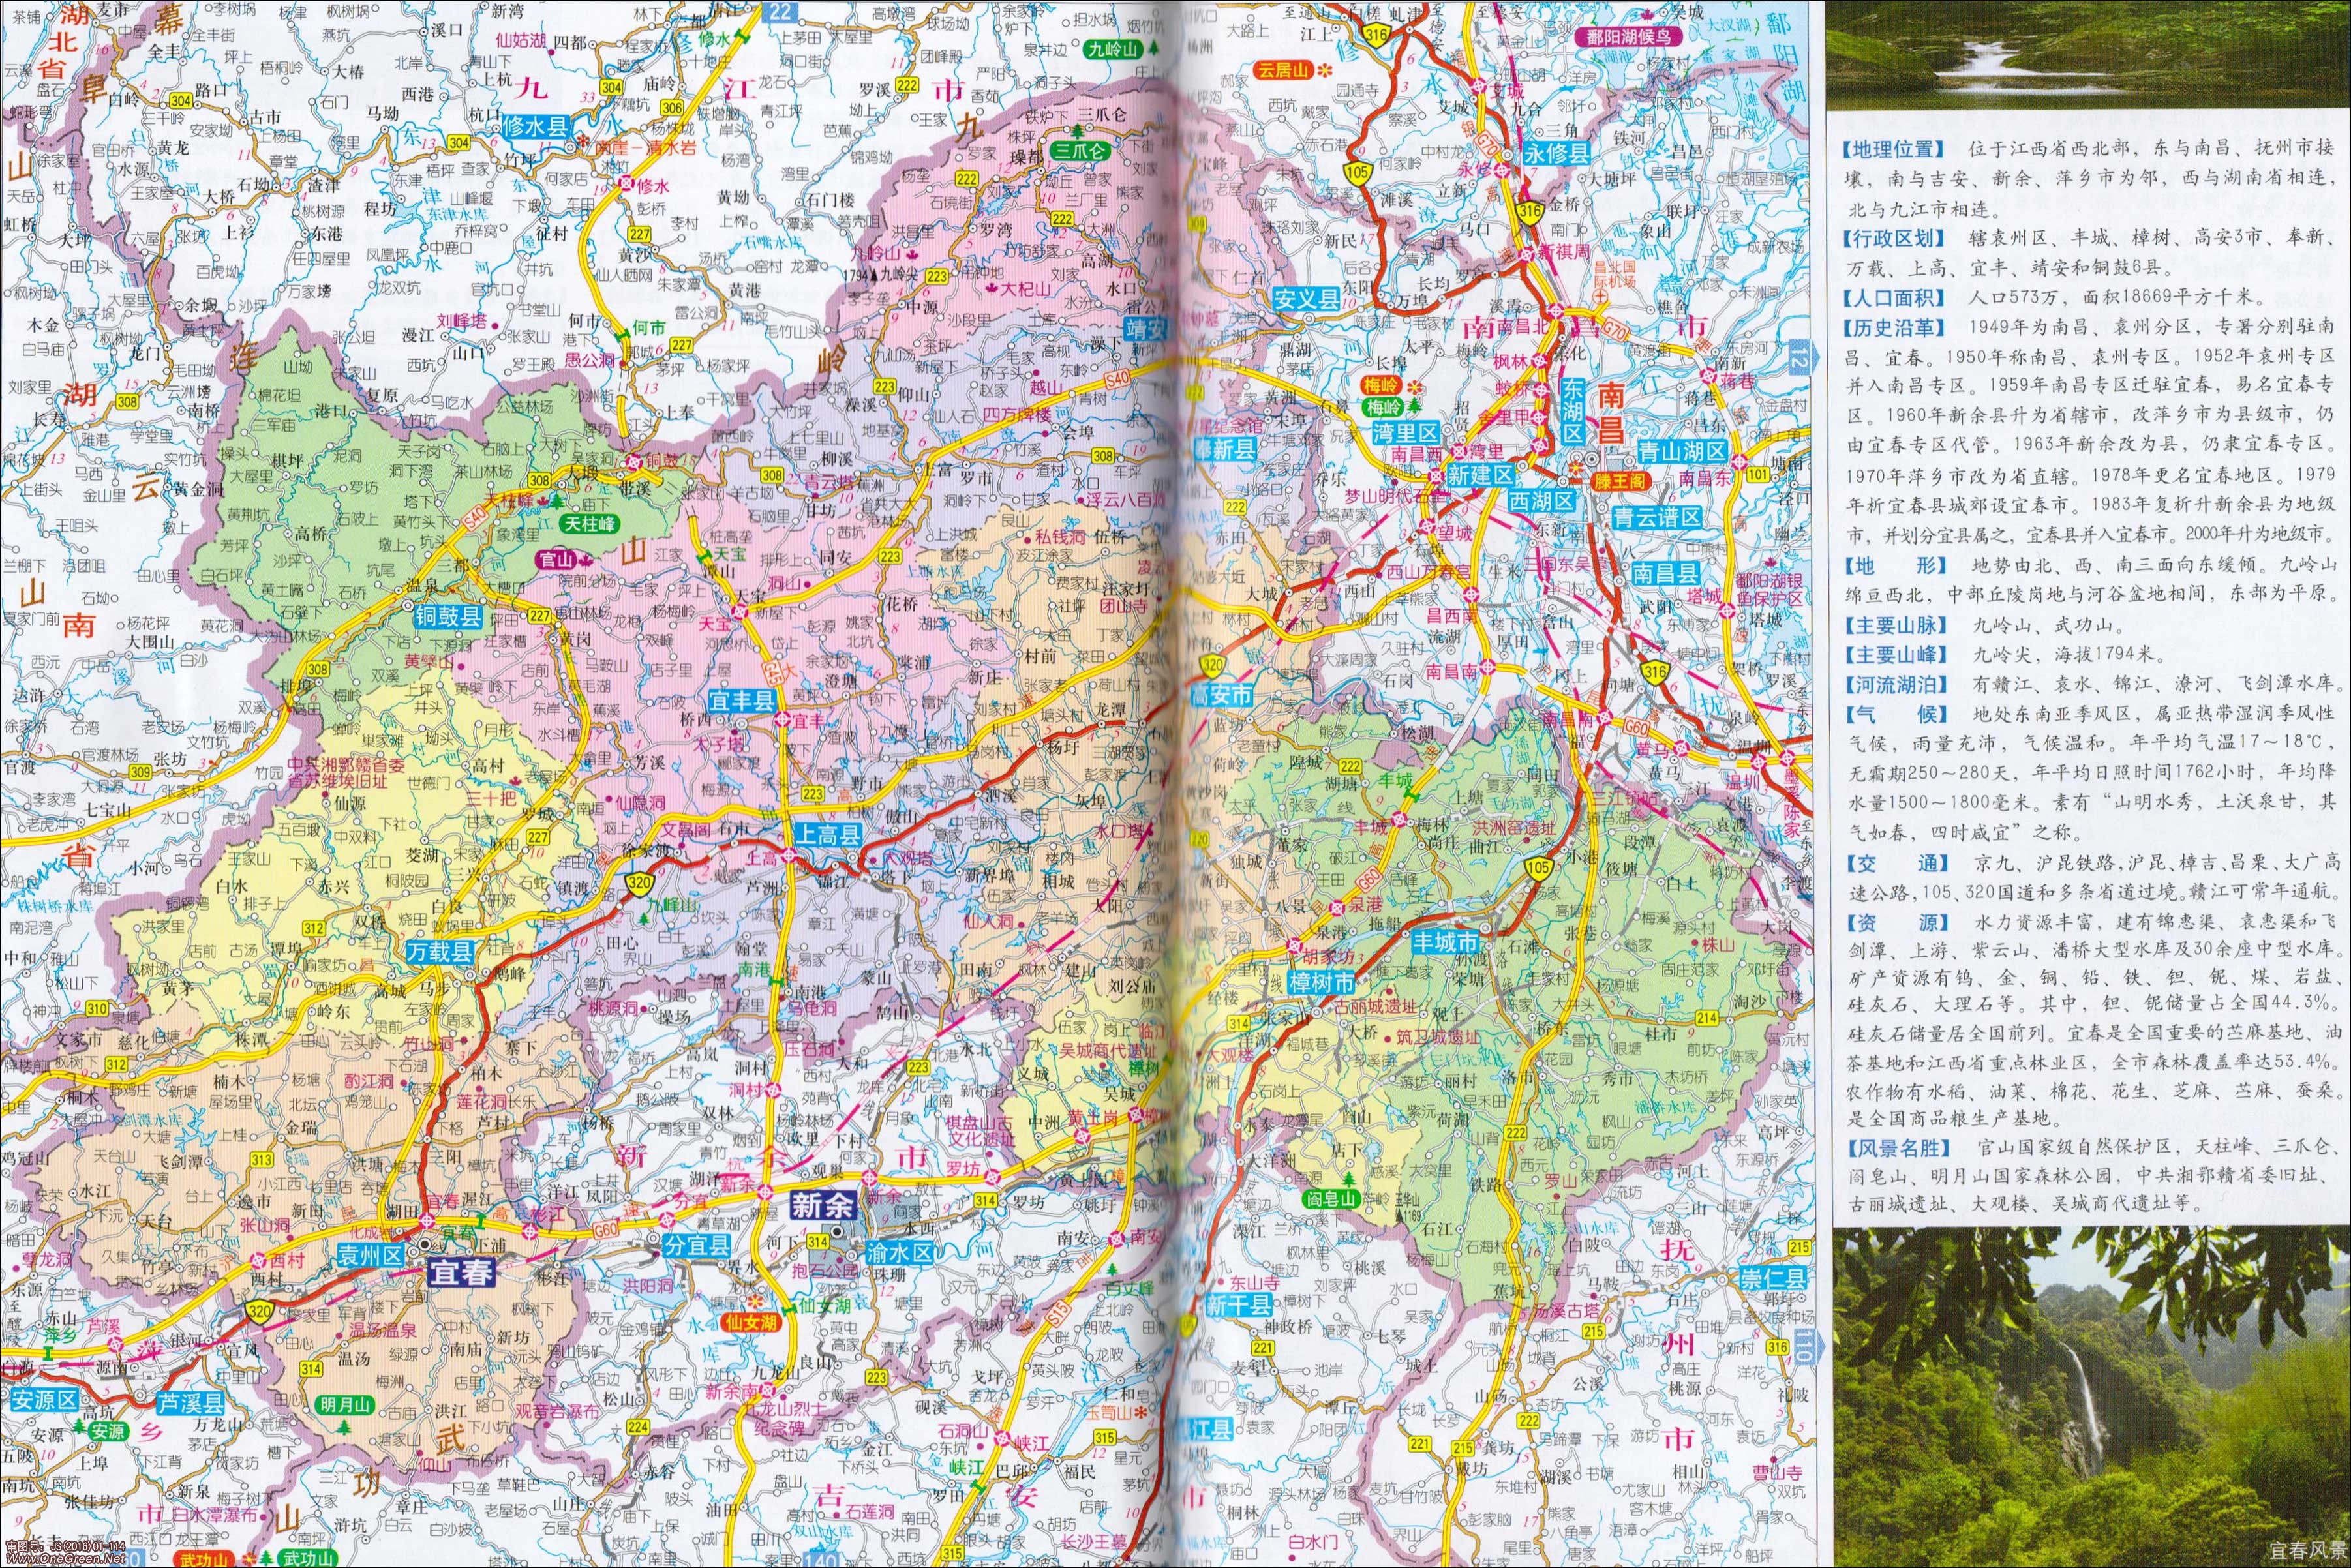Click the orange 云居山 scenic label

[x=1283, y=70]
